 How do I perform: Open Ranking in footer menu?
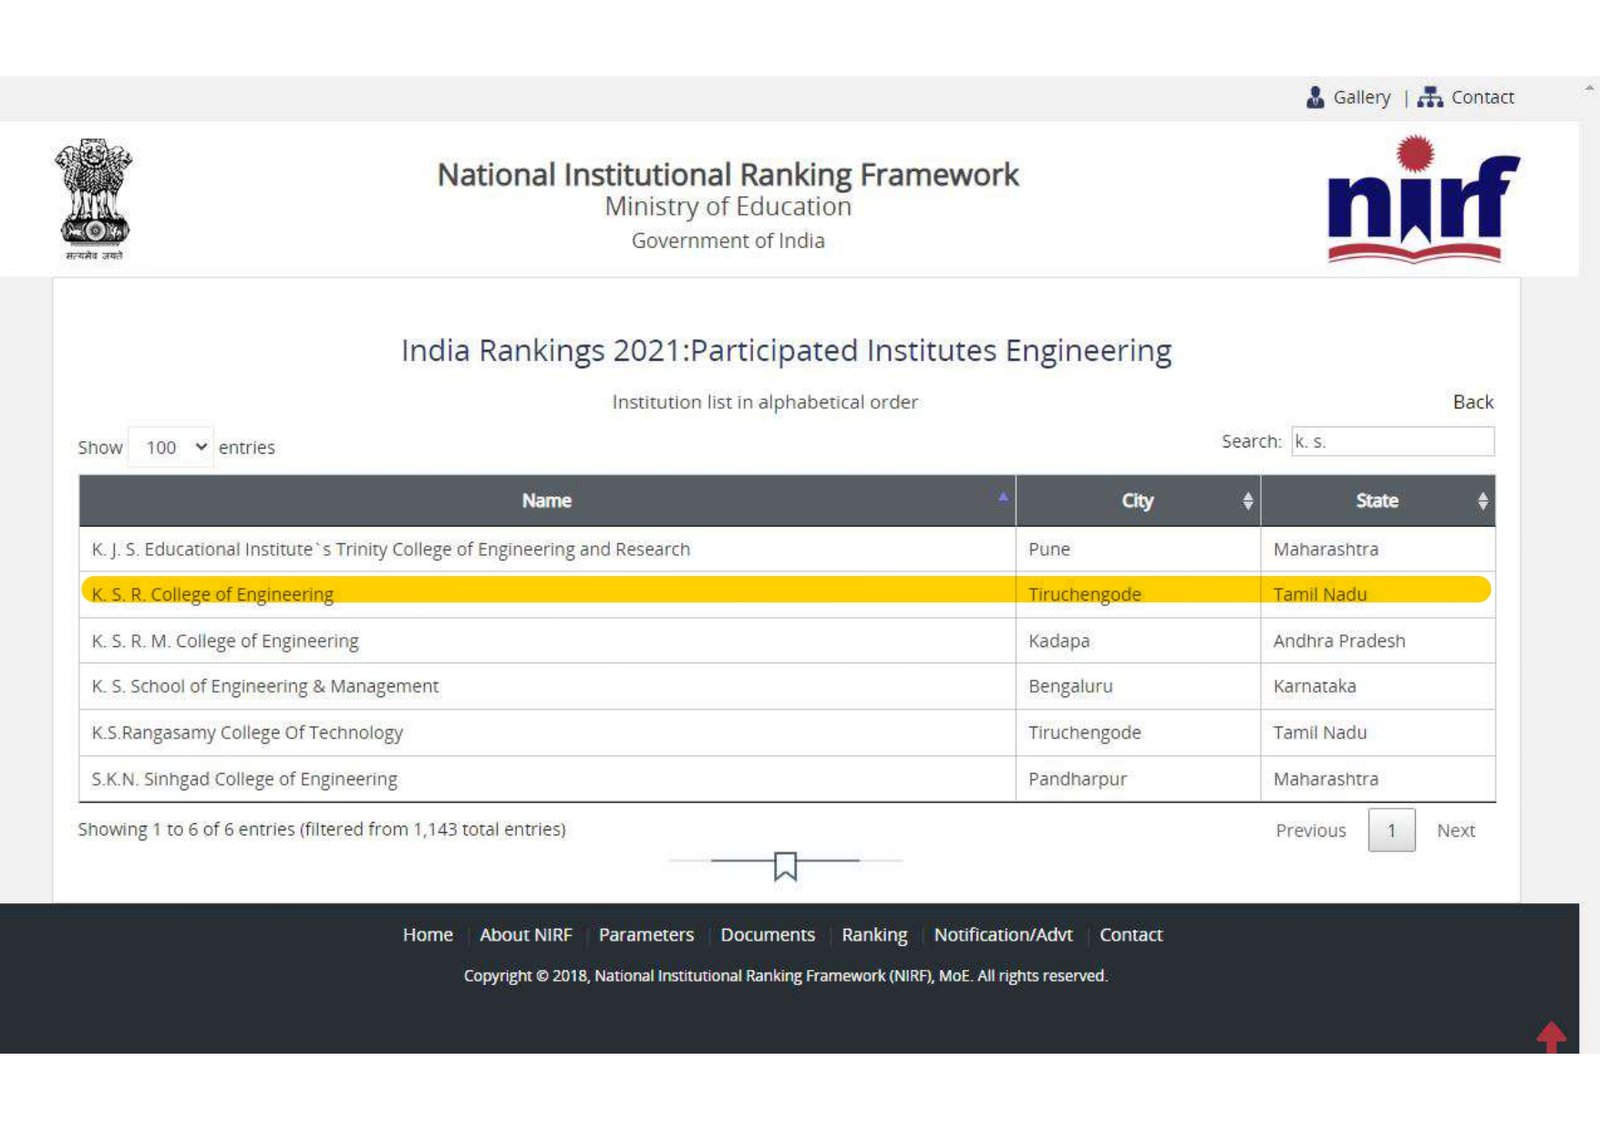874,935
